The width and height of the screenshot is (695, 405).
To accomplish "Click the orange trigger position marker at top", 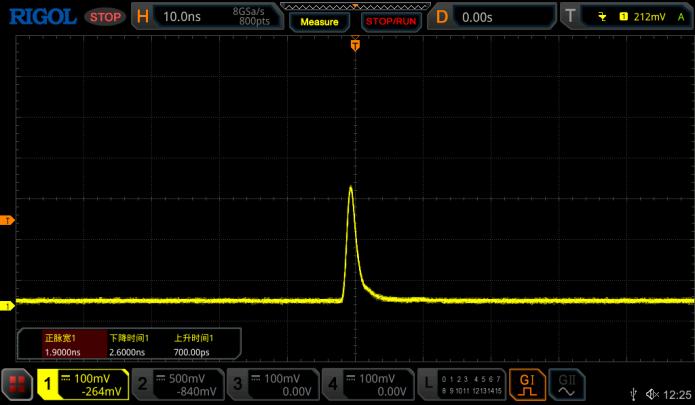I will coord(354,45).
